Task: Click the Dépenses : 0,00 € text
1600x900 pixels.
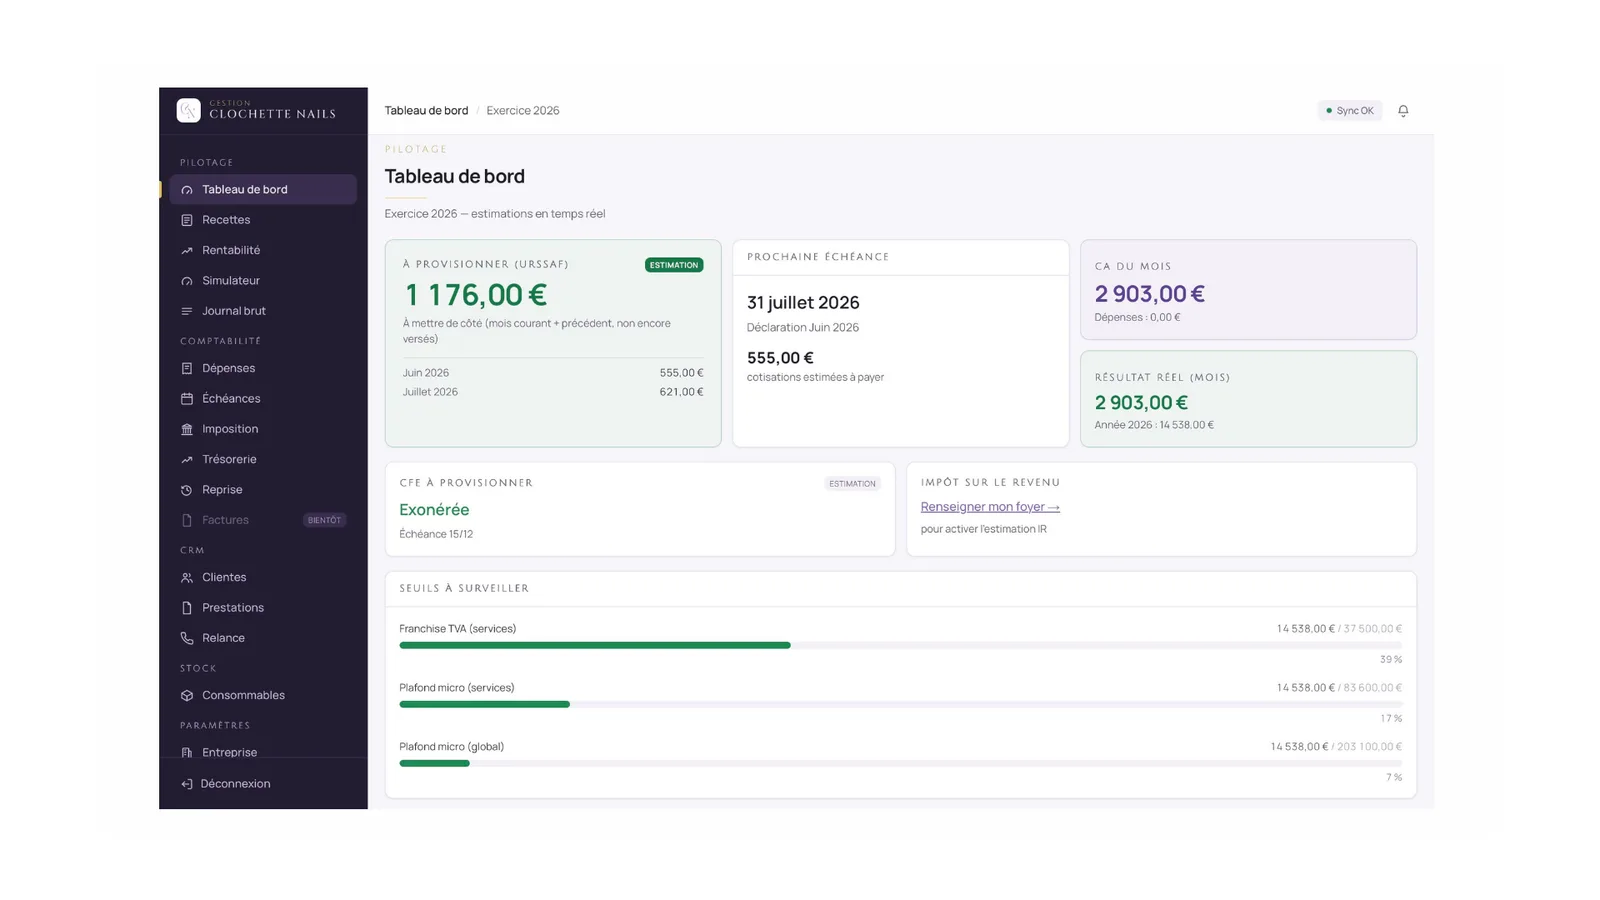Action: click(1137, 318)
